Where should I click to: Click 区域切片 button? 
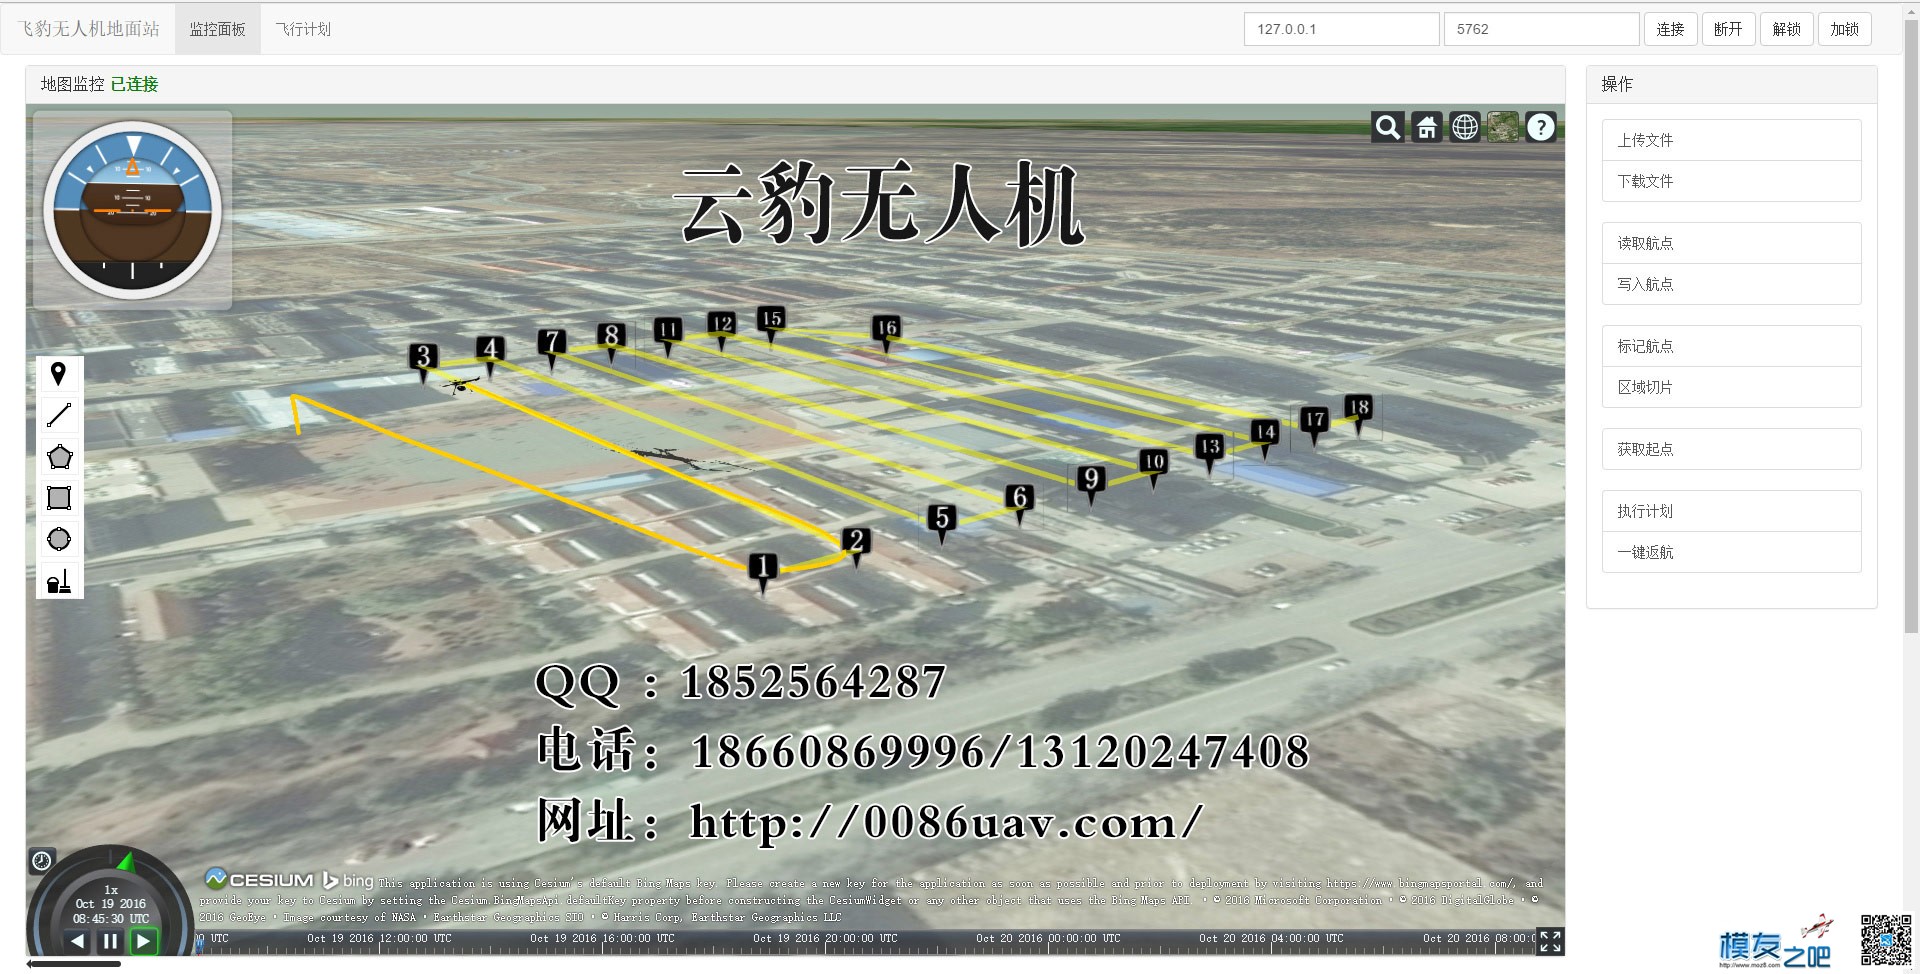pyautogui.click(x=1731, y=387)
